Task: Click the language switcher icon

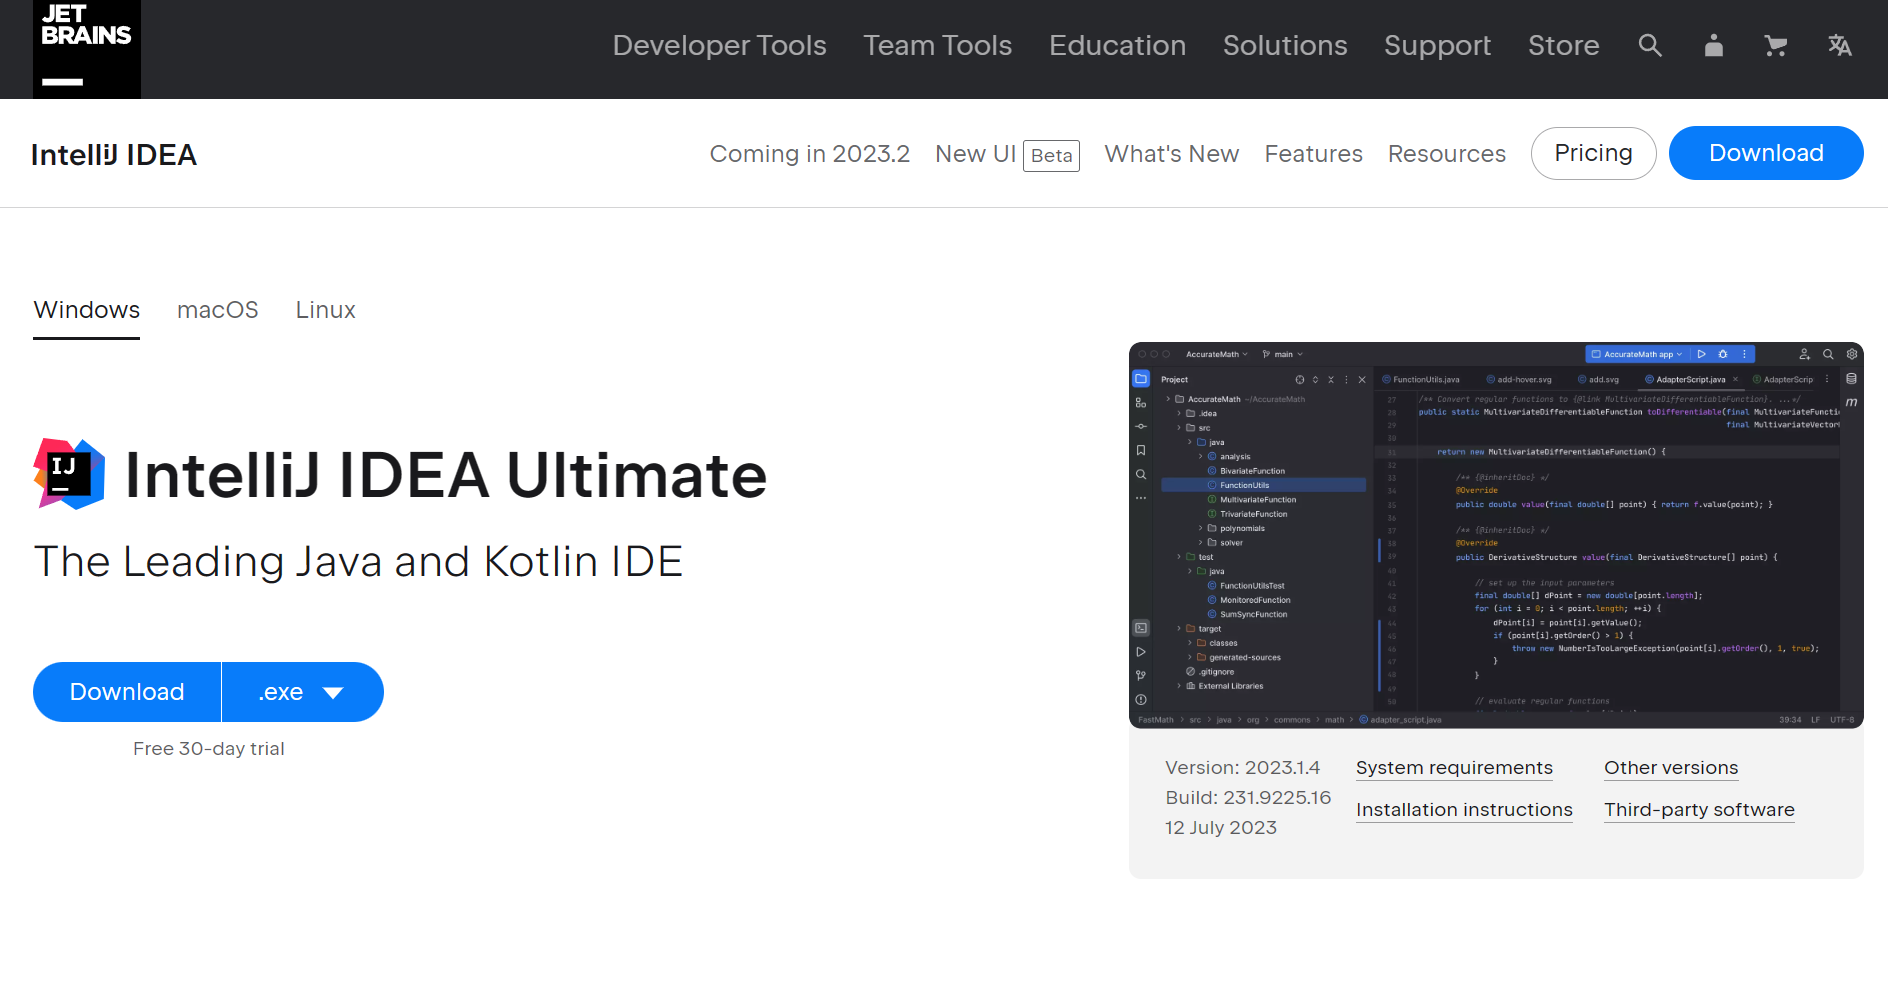Action: (1840, 45)
